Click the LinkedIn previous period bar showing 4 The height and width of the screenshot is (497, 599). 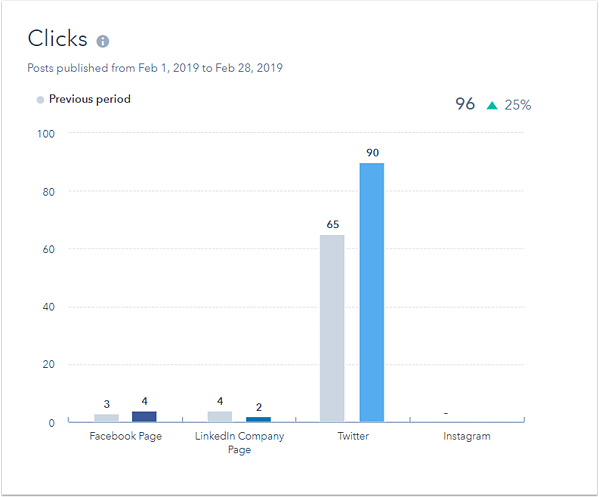click(220, 416)
